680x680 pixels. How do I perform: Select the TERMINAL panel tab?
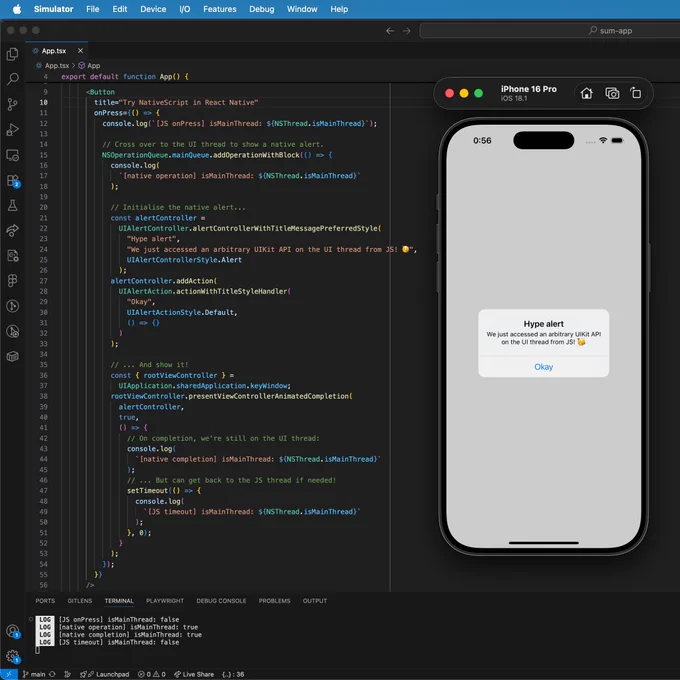[x=119, y=601]
